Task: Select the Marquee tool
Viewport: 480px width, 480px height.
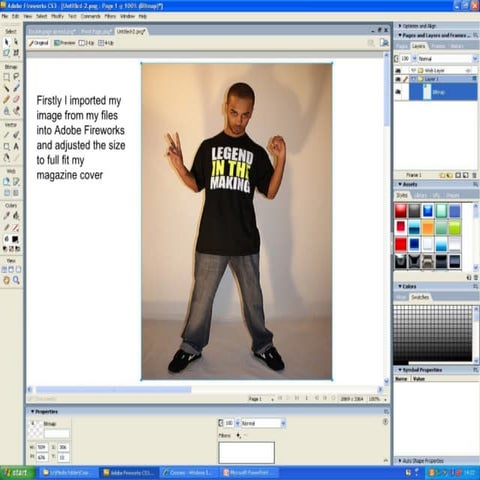Action: click(6, 77)
